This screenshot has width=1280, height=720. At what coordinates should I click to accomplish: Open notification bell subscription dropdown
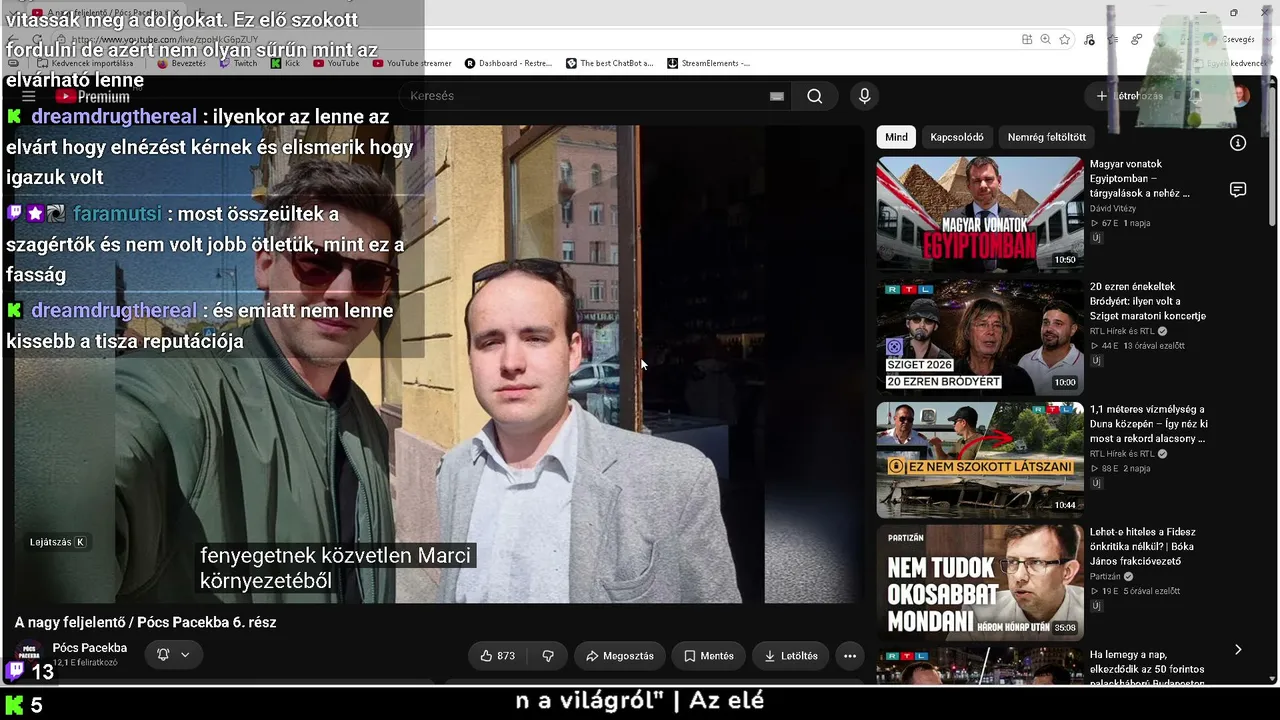click(x=173, y=655)
